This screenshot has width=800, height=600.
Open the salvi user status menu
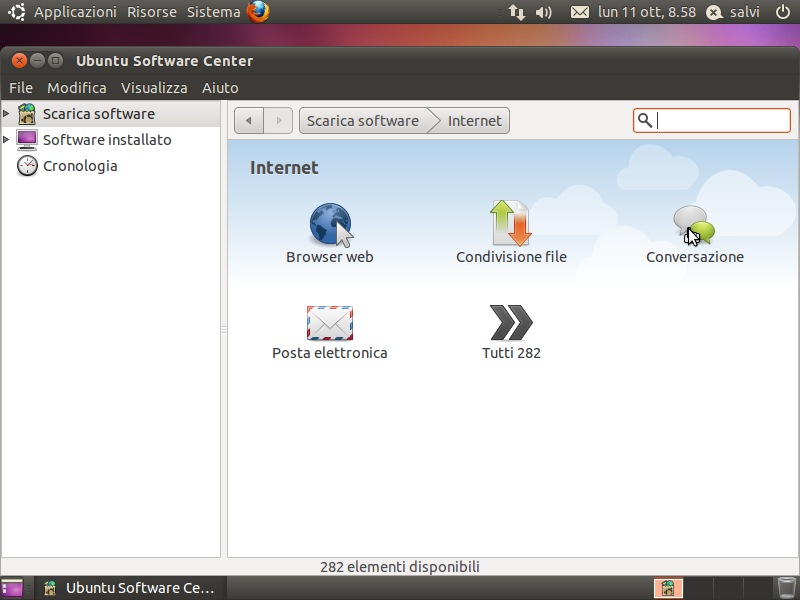click(x=733, y=12)
